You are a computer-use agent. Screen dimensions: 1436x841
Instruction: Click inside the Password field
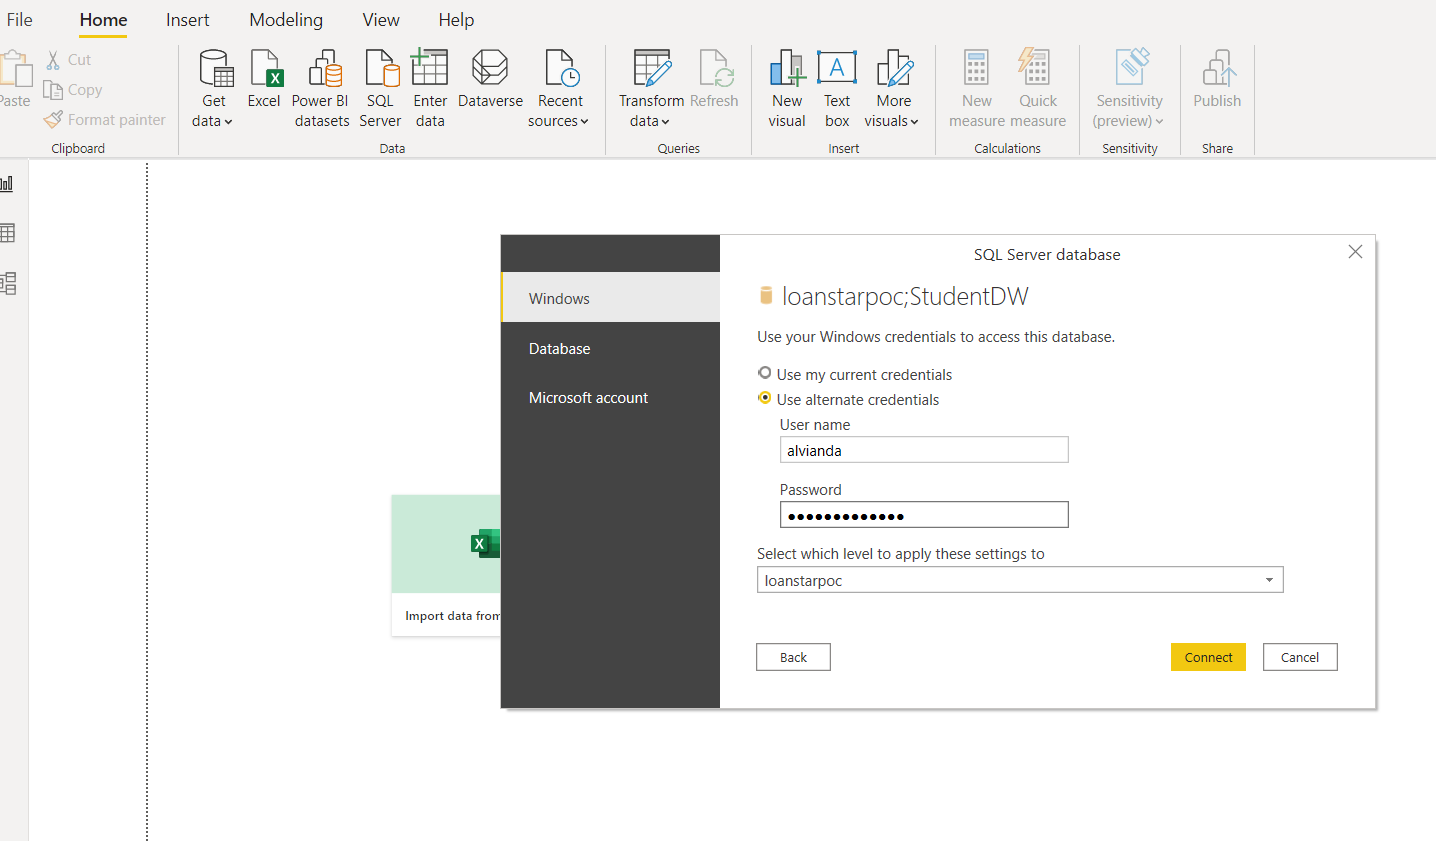[x=923, y=514]
